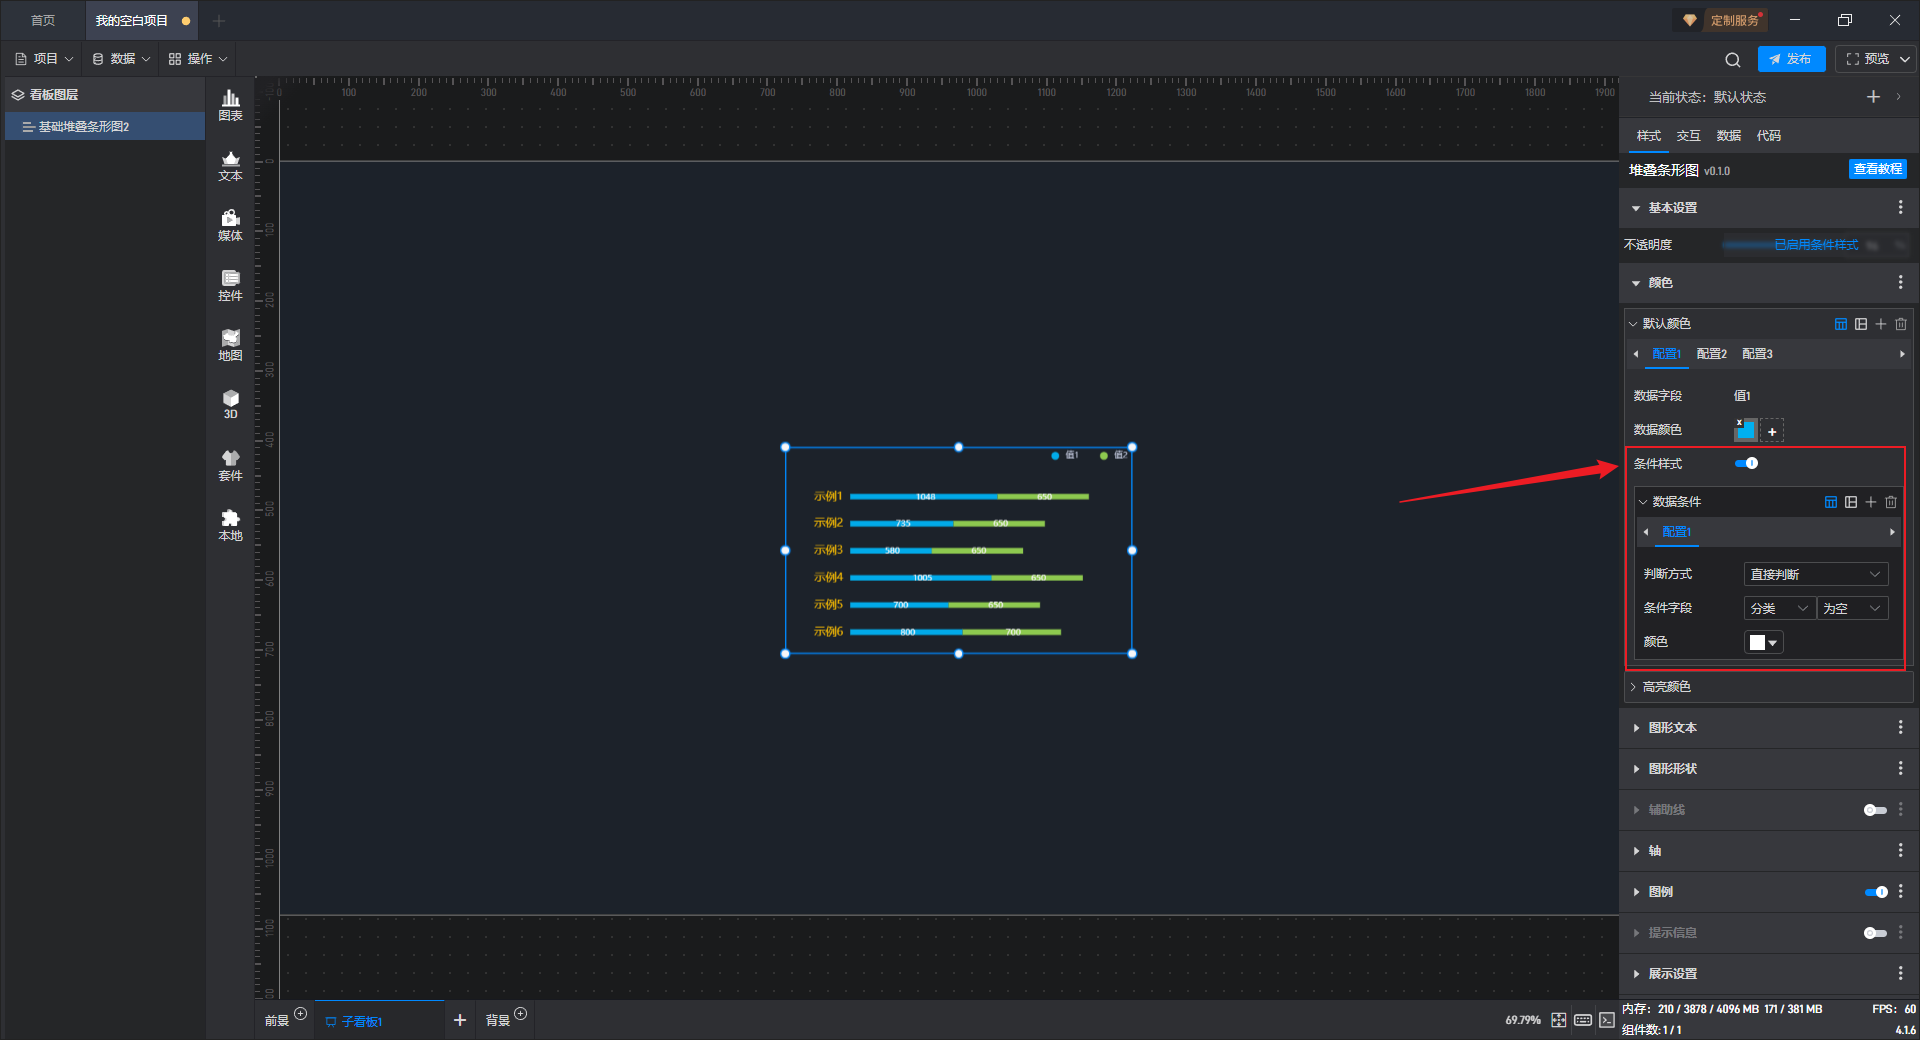Image resolution: width=1920 pixels, height=1040 pixels.
Task: Open the 本地 local components icon
Action: [230, 524]
